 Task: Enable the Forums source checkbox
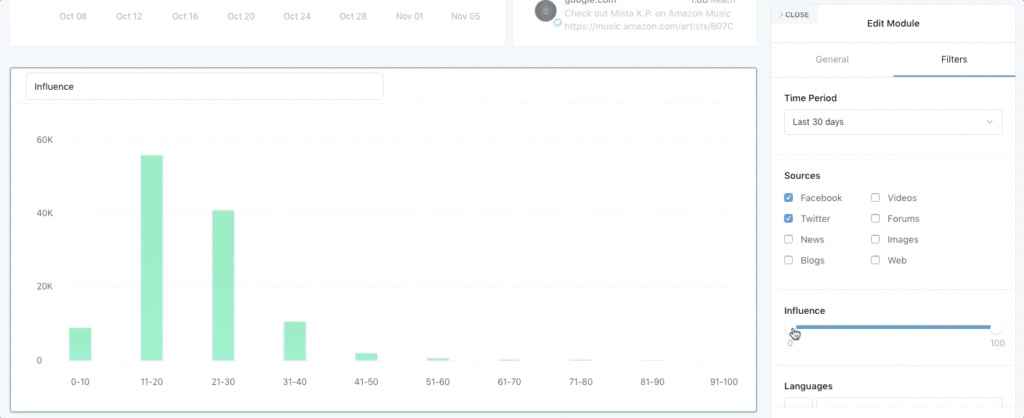pos(876,219)
